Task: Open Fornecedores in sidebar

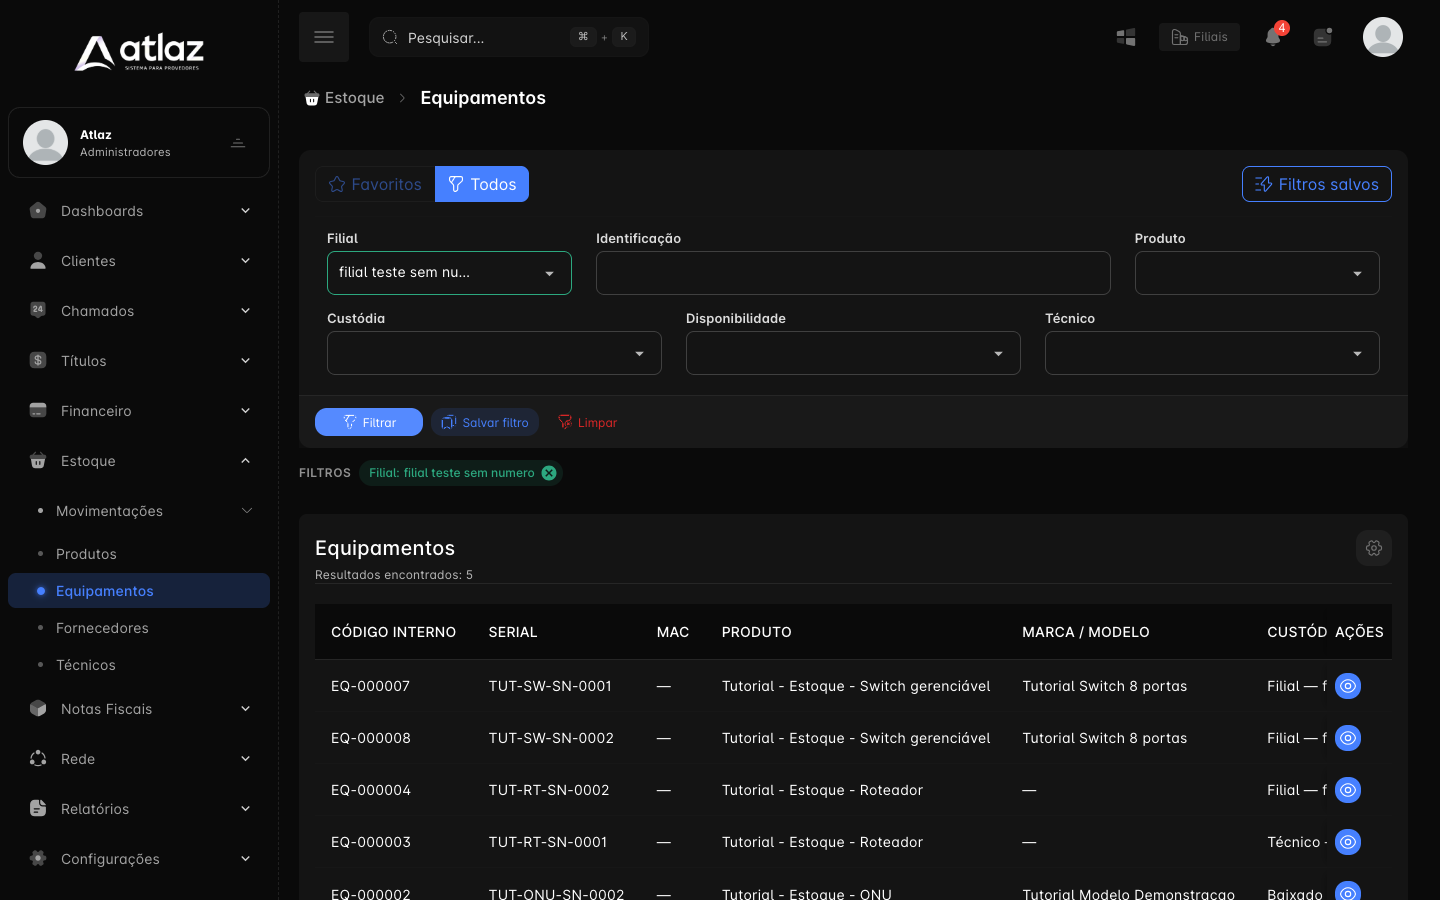Action: click(139, 628)
